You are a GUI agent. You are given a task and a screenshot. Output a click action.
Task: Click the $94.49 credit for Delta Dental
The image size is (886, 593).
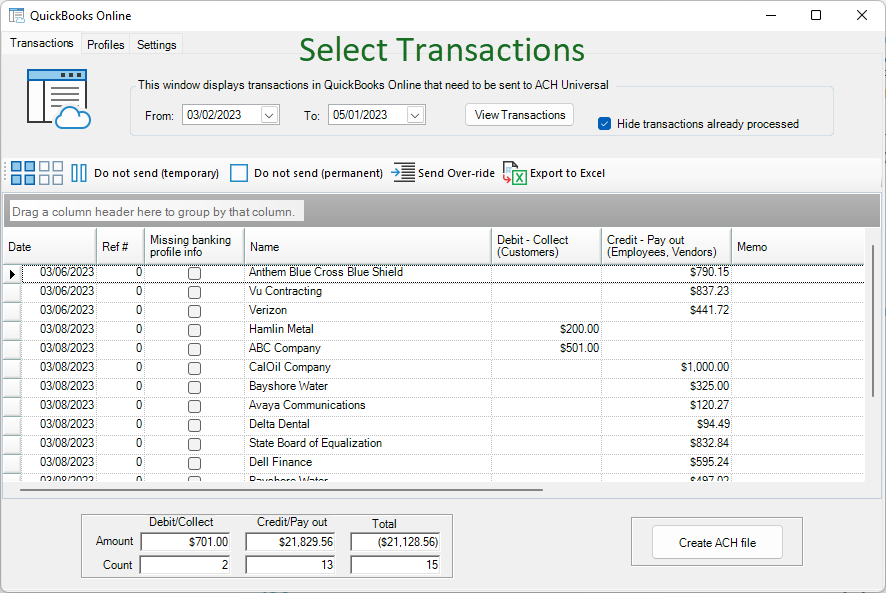pos(666,424)
